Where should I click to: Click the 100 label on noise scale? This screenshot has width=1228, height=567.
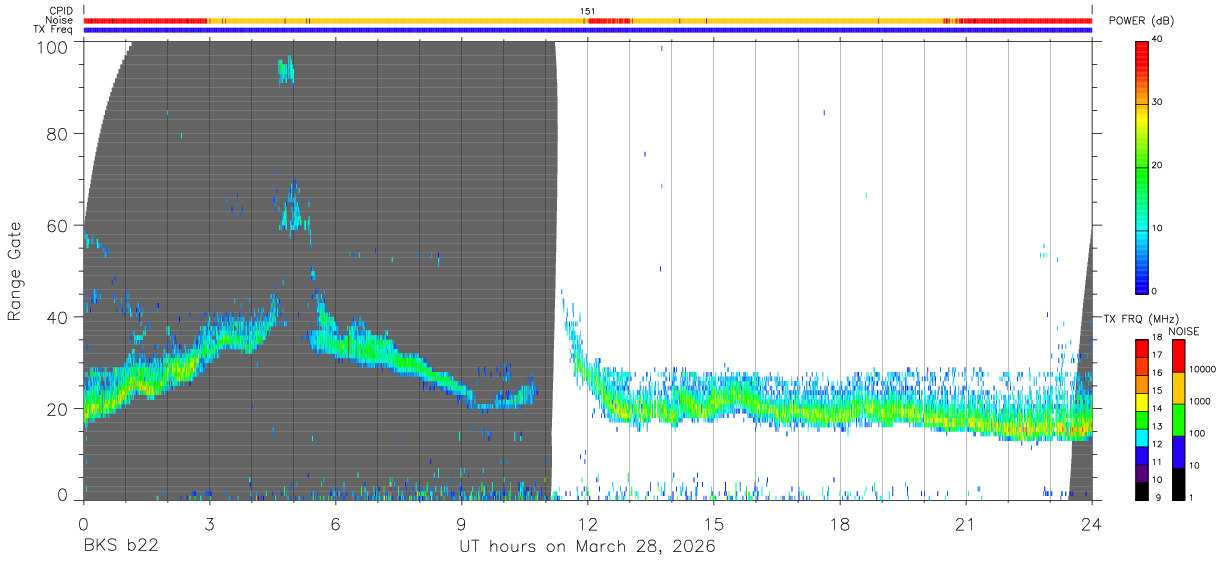(x=1198, y=434)
